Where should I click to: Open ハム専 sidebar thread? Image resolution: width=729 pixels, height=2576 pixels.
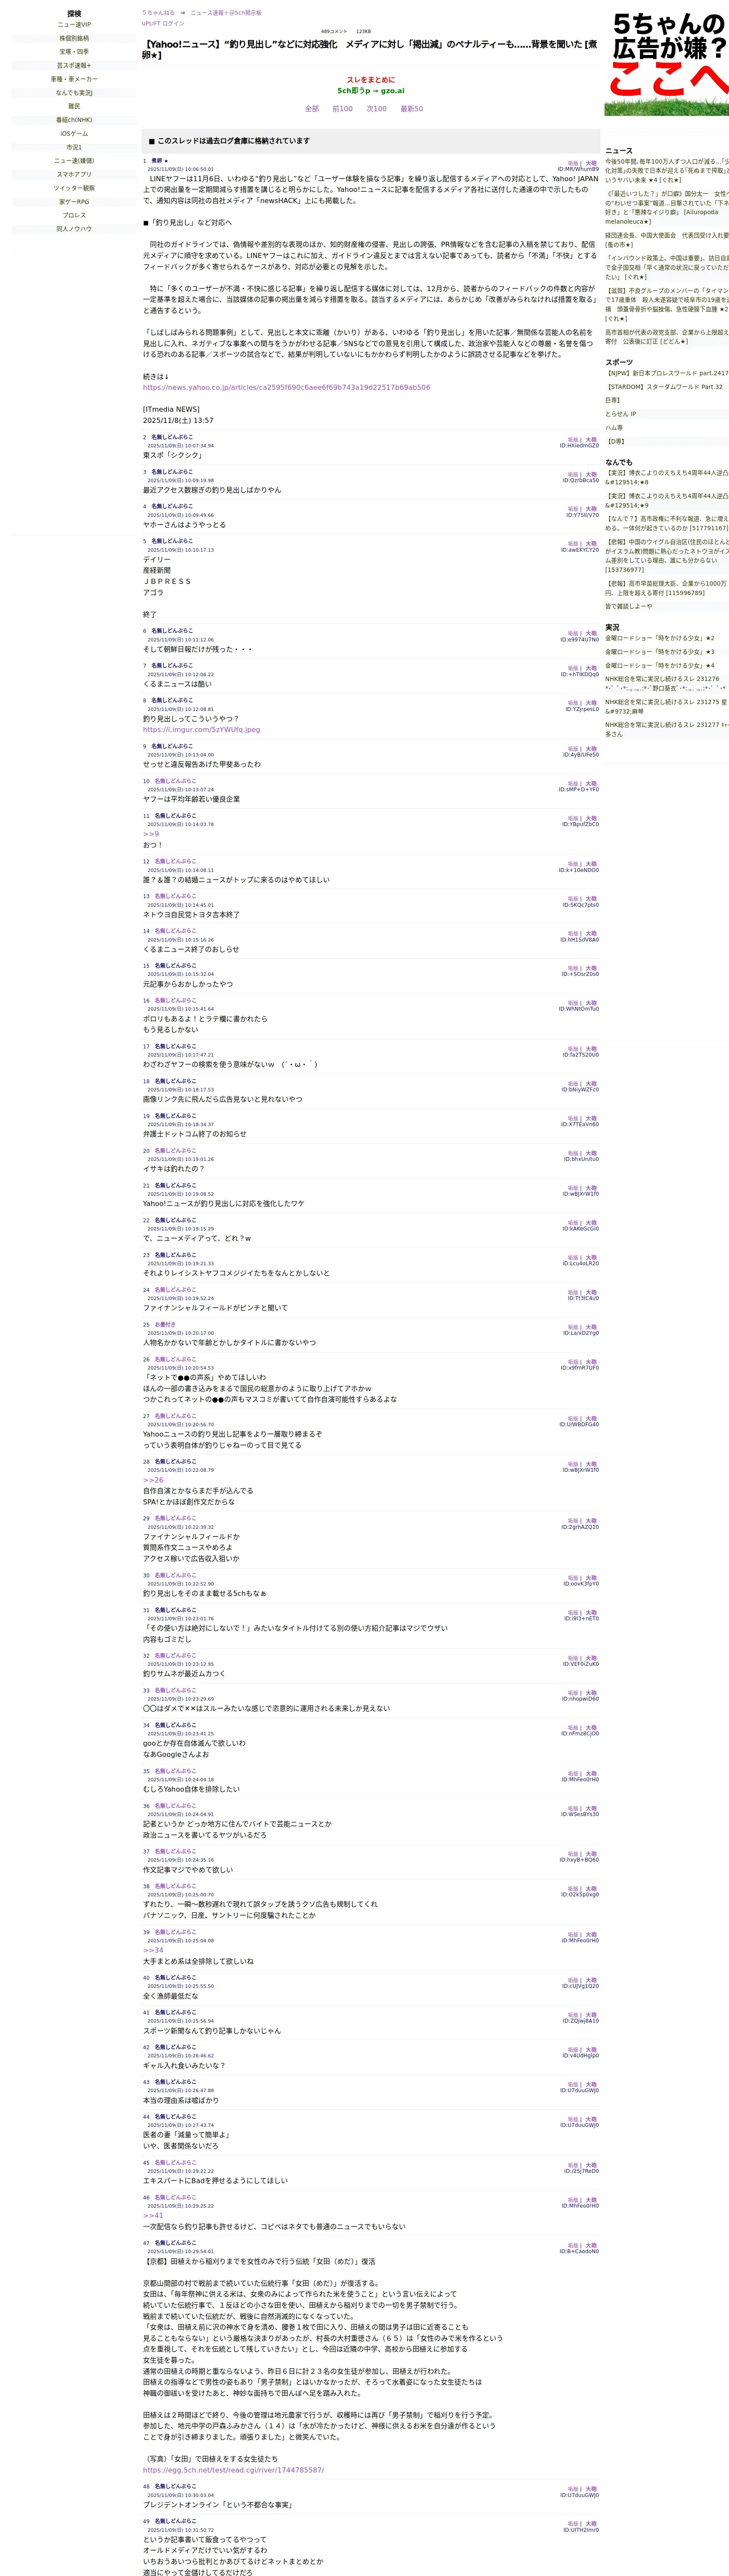click(x=614, y=427)
